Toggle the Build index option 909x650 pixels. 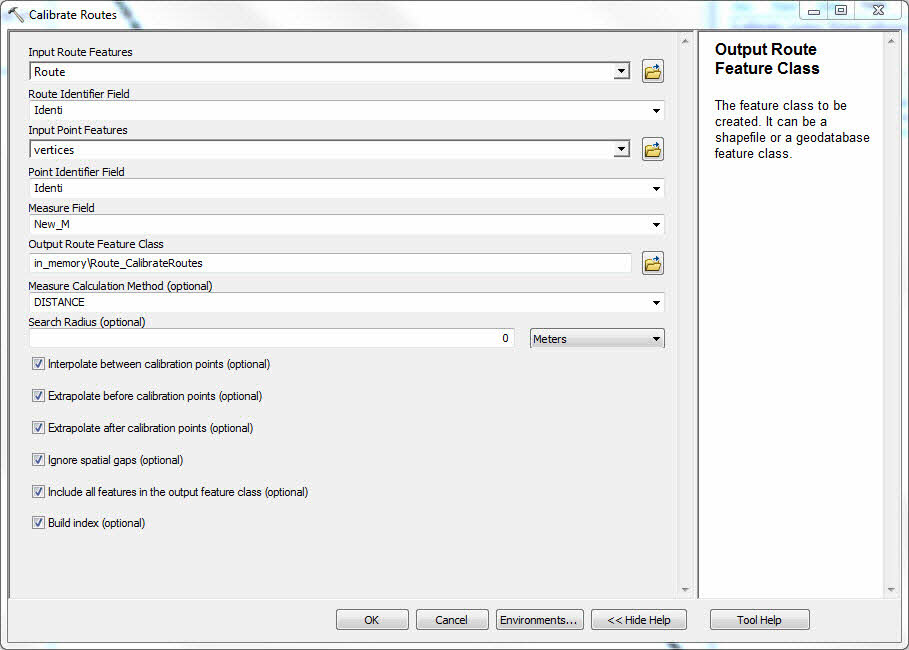(38, 524)
